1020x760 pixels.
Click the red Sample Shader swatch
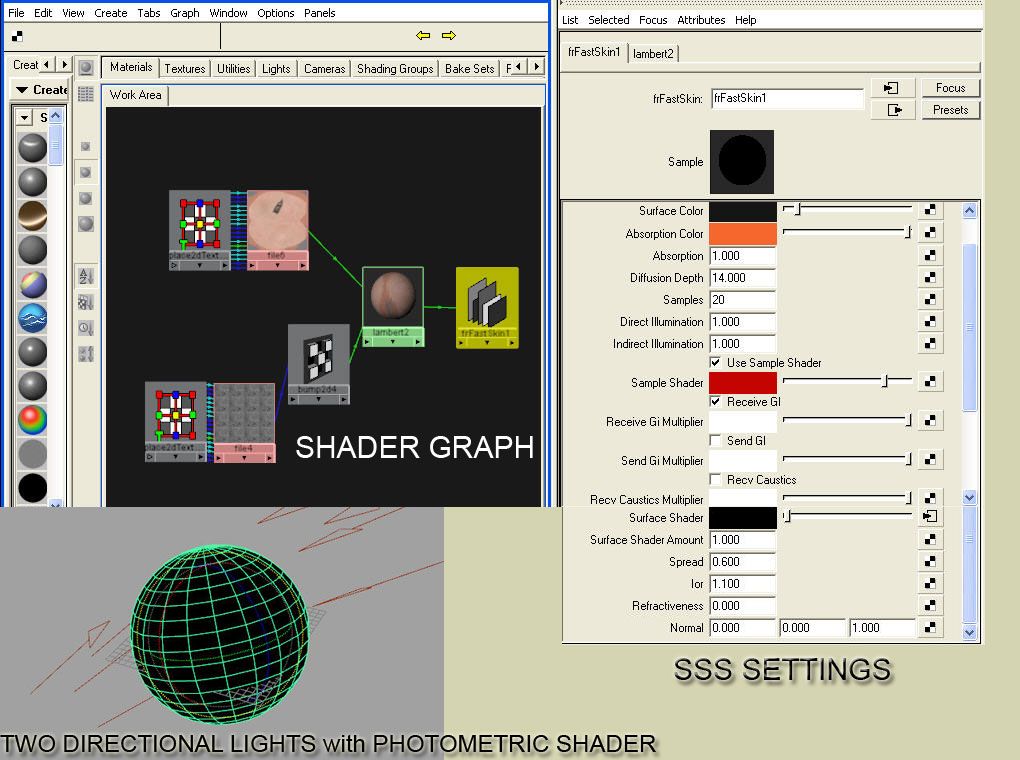click(742, 383)
